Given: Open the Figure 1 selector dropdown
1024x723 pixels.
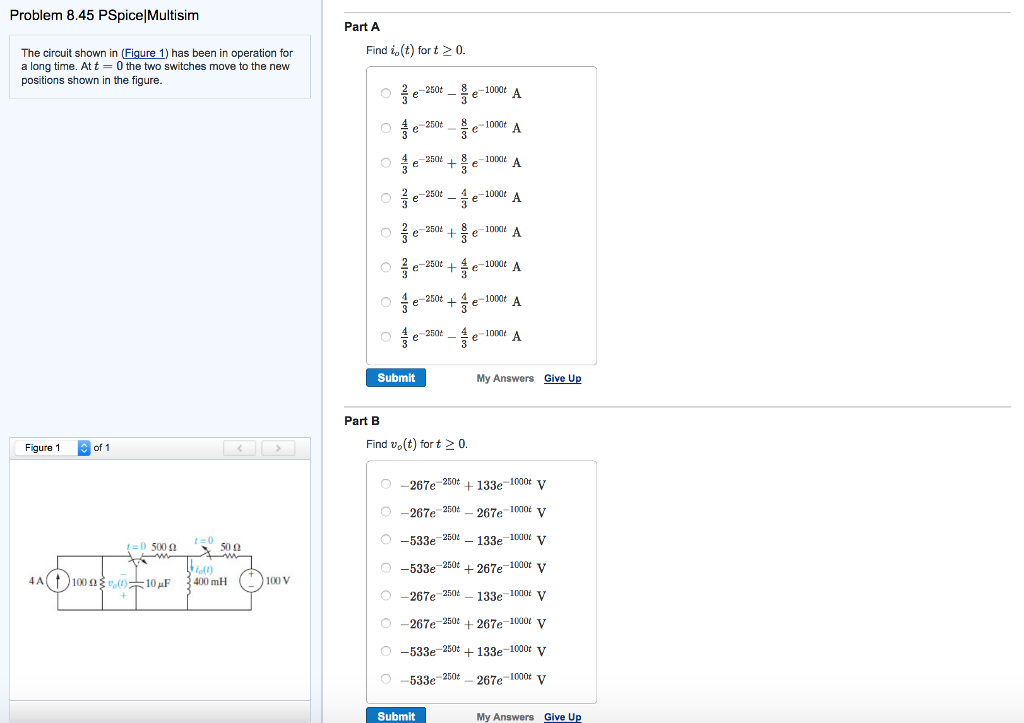Looking at the screenshot, I should (x=52, y=447).
